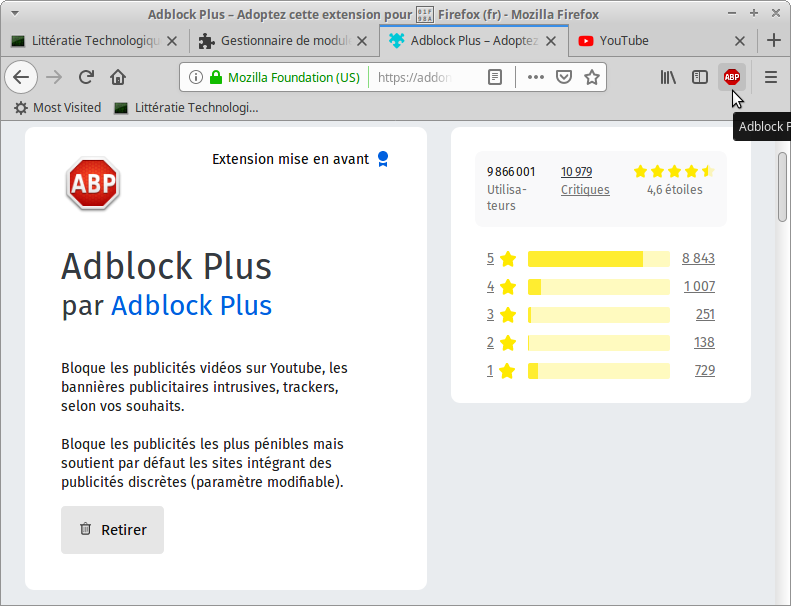Save the page to Pocket
This screenshot has height=606, width=791.
pos(564,77)
